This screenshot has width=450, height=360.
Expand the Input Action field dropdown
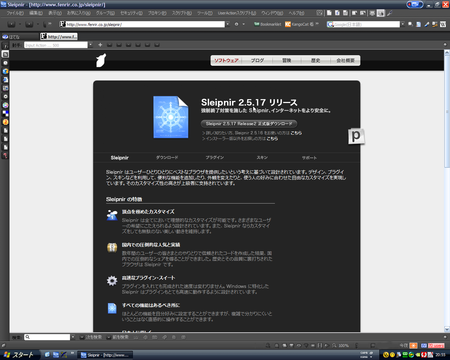tap(90, 45)
